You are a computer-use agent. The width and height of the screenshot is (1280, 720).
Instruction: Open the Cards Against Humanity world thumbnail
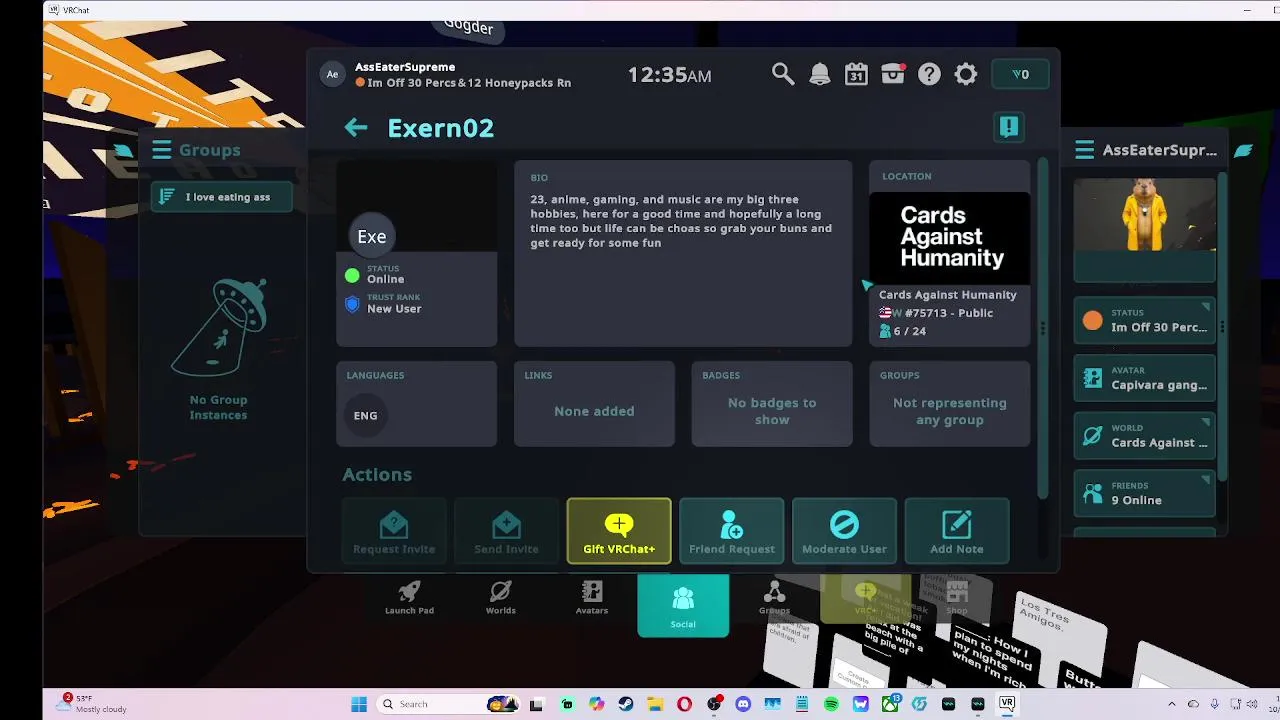pos(950,237)
